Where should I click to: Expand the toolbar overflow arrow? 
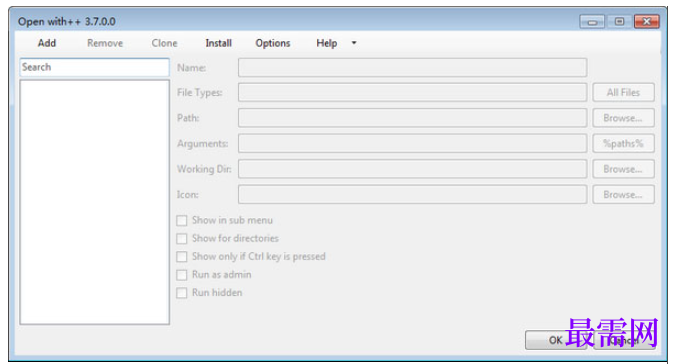tap(354, 43)
